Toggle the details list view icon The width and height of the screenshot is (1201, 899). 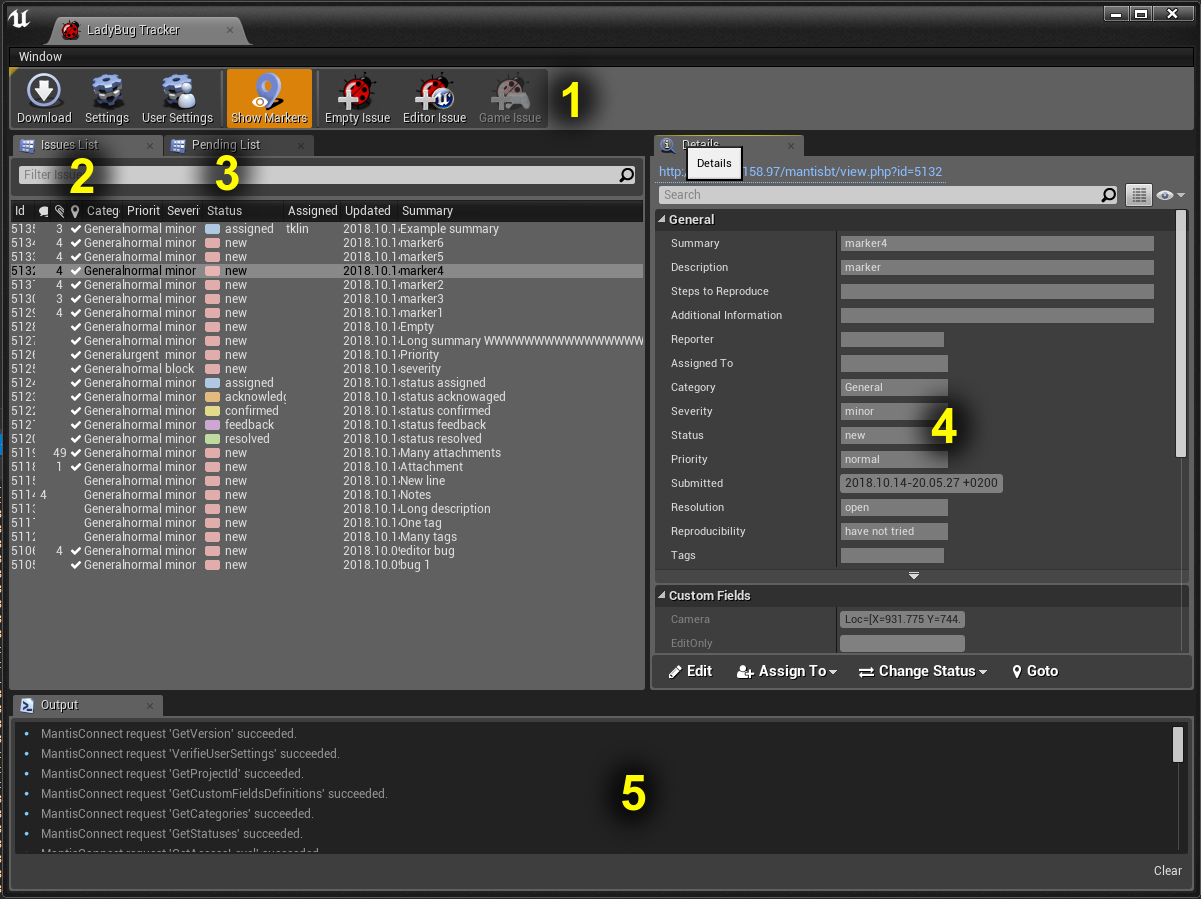[x=1138, y=195]
